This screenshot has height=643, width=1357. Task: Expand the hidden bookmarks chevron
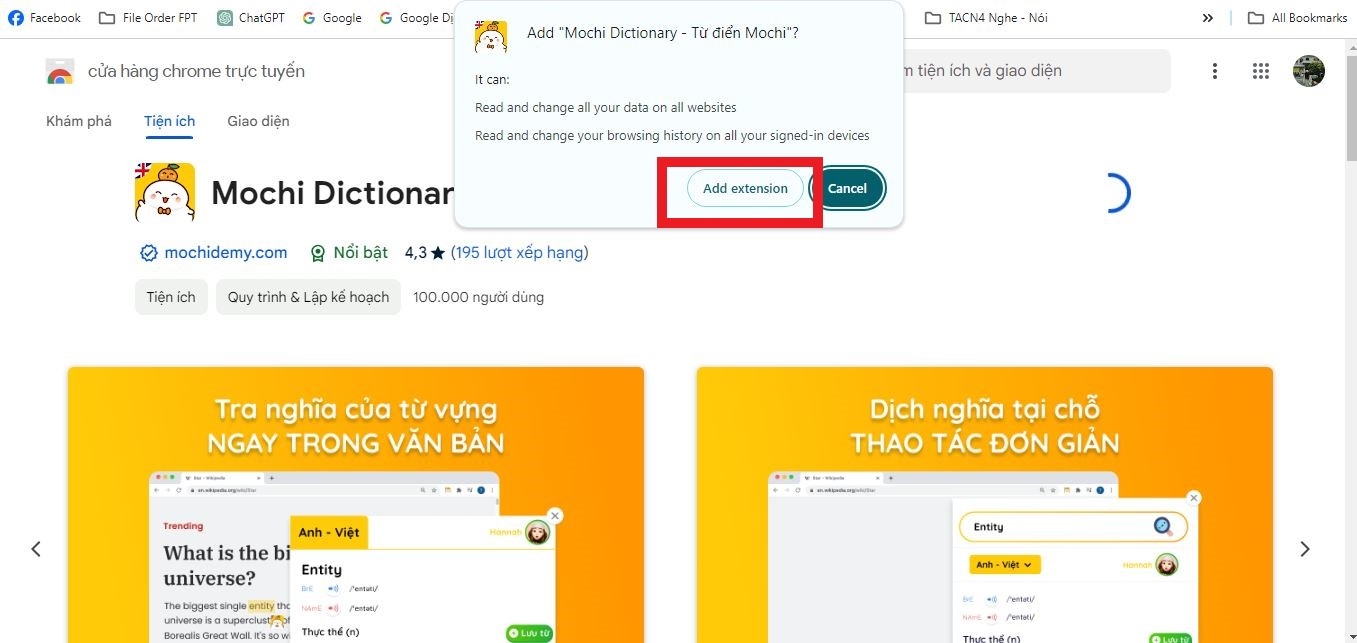point(1208,17)
